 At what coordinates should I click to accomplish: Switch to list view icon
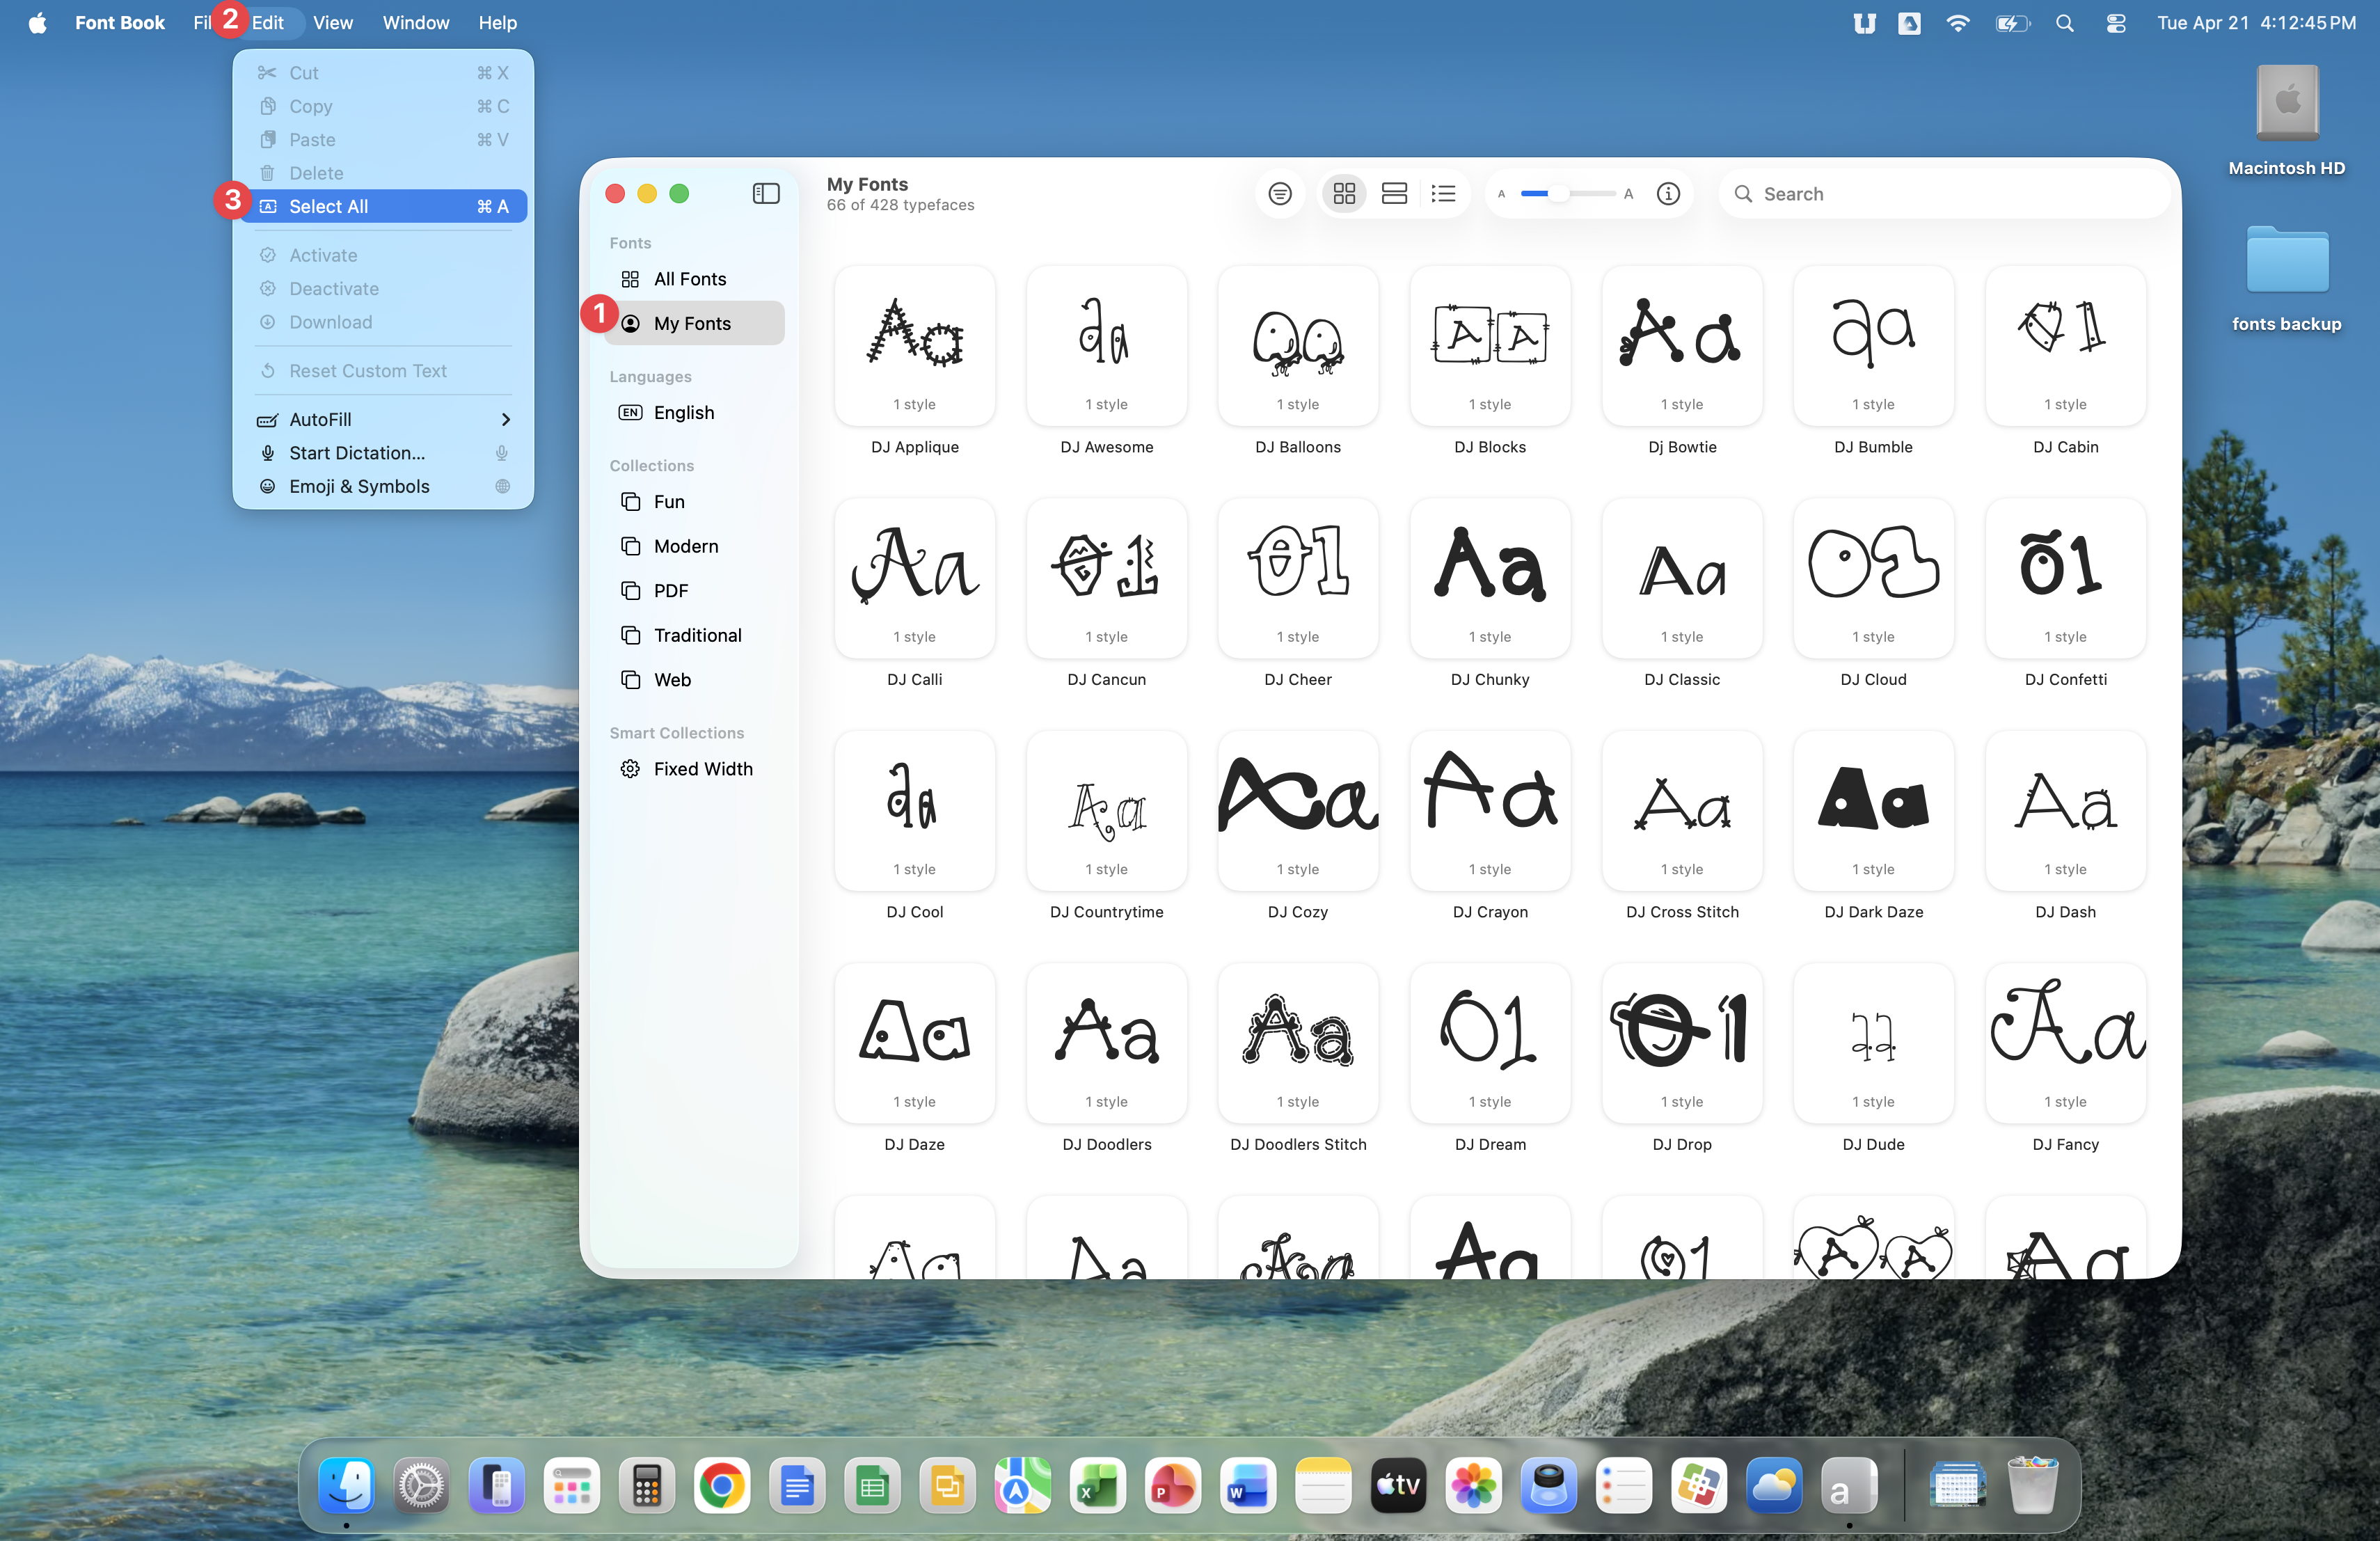coord(1443,194)
